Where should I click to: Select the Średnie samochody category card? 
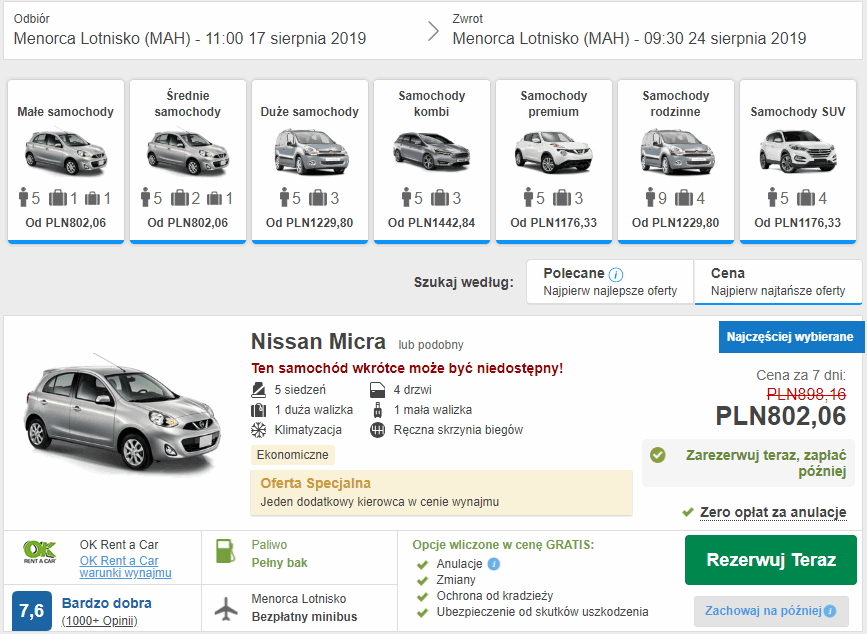187,161
